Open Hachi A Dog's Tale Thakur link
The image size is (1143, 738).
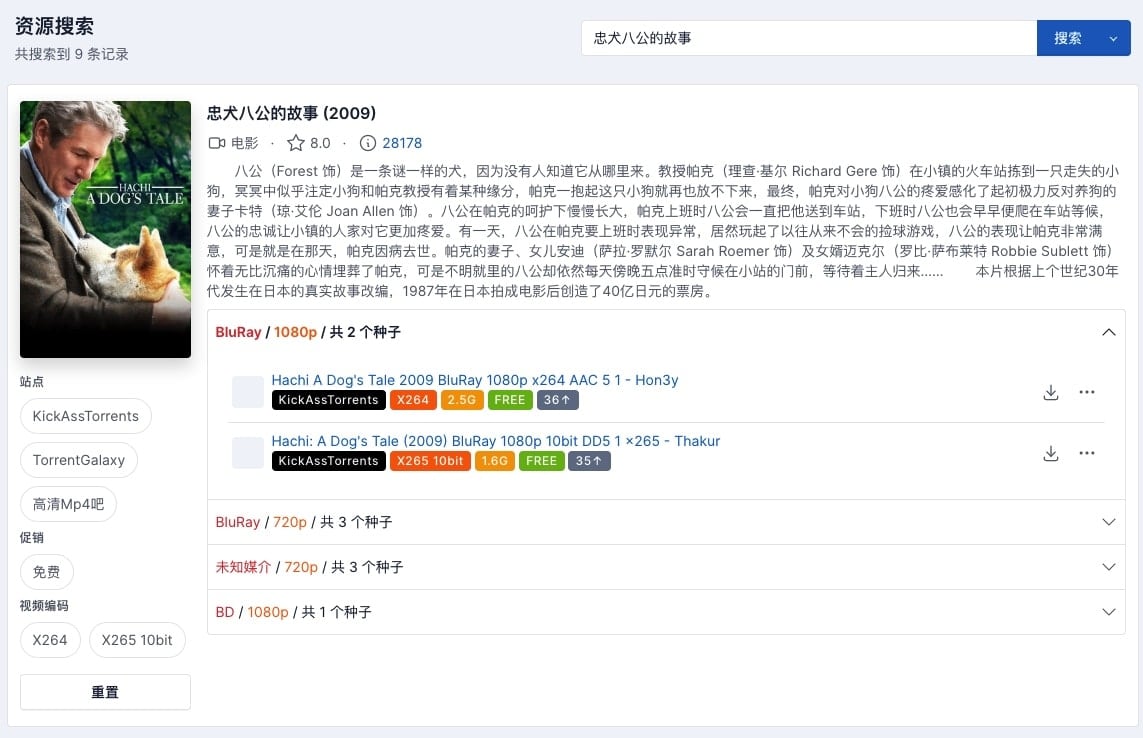tap(496, 441)
